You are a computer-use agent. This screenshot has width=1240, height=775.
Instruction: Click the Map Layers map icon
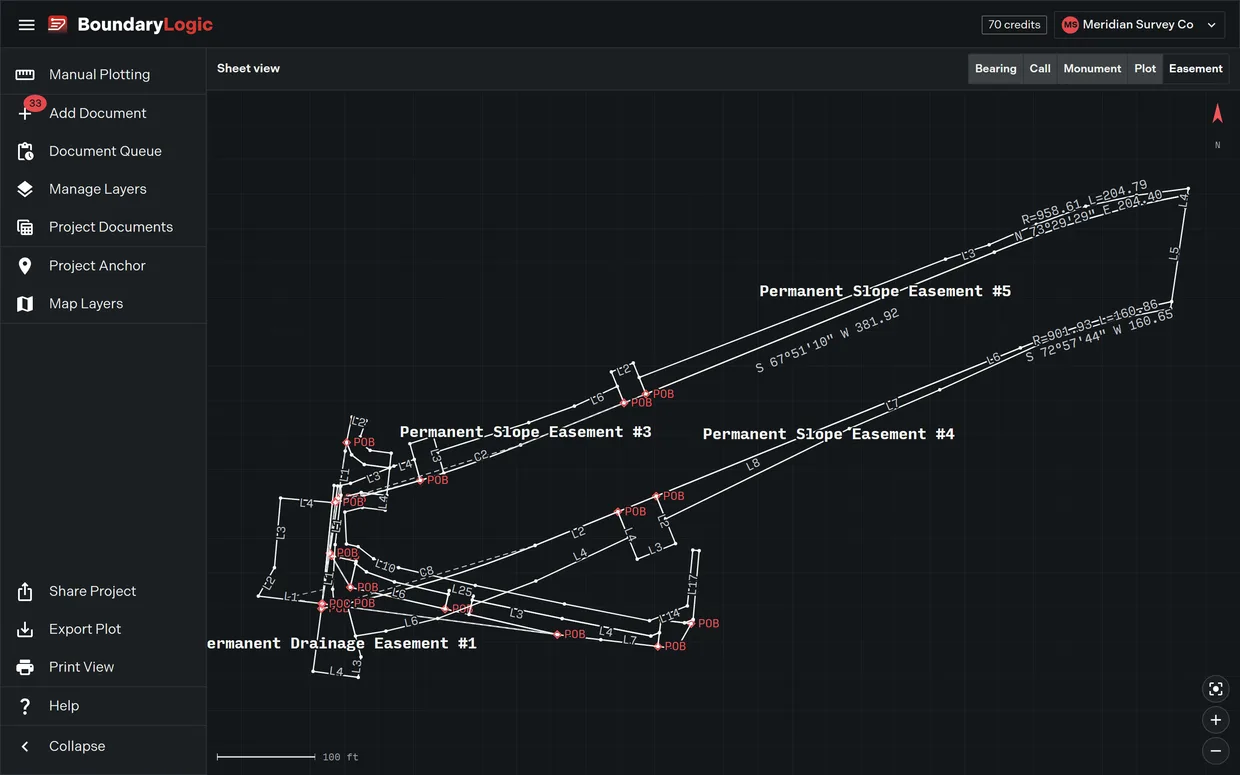pos(25,303)
